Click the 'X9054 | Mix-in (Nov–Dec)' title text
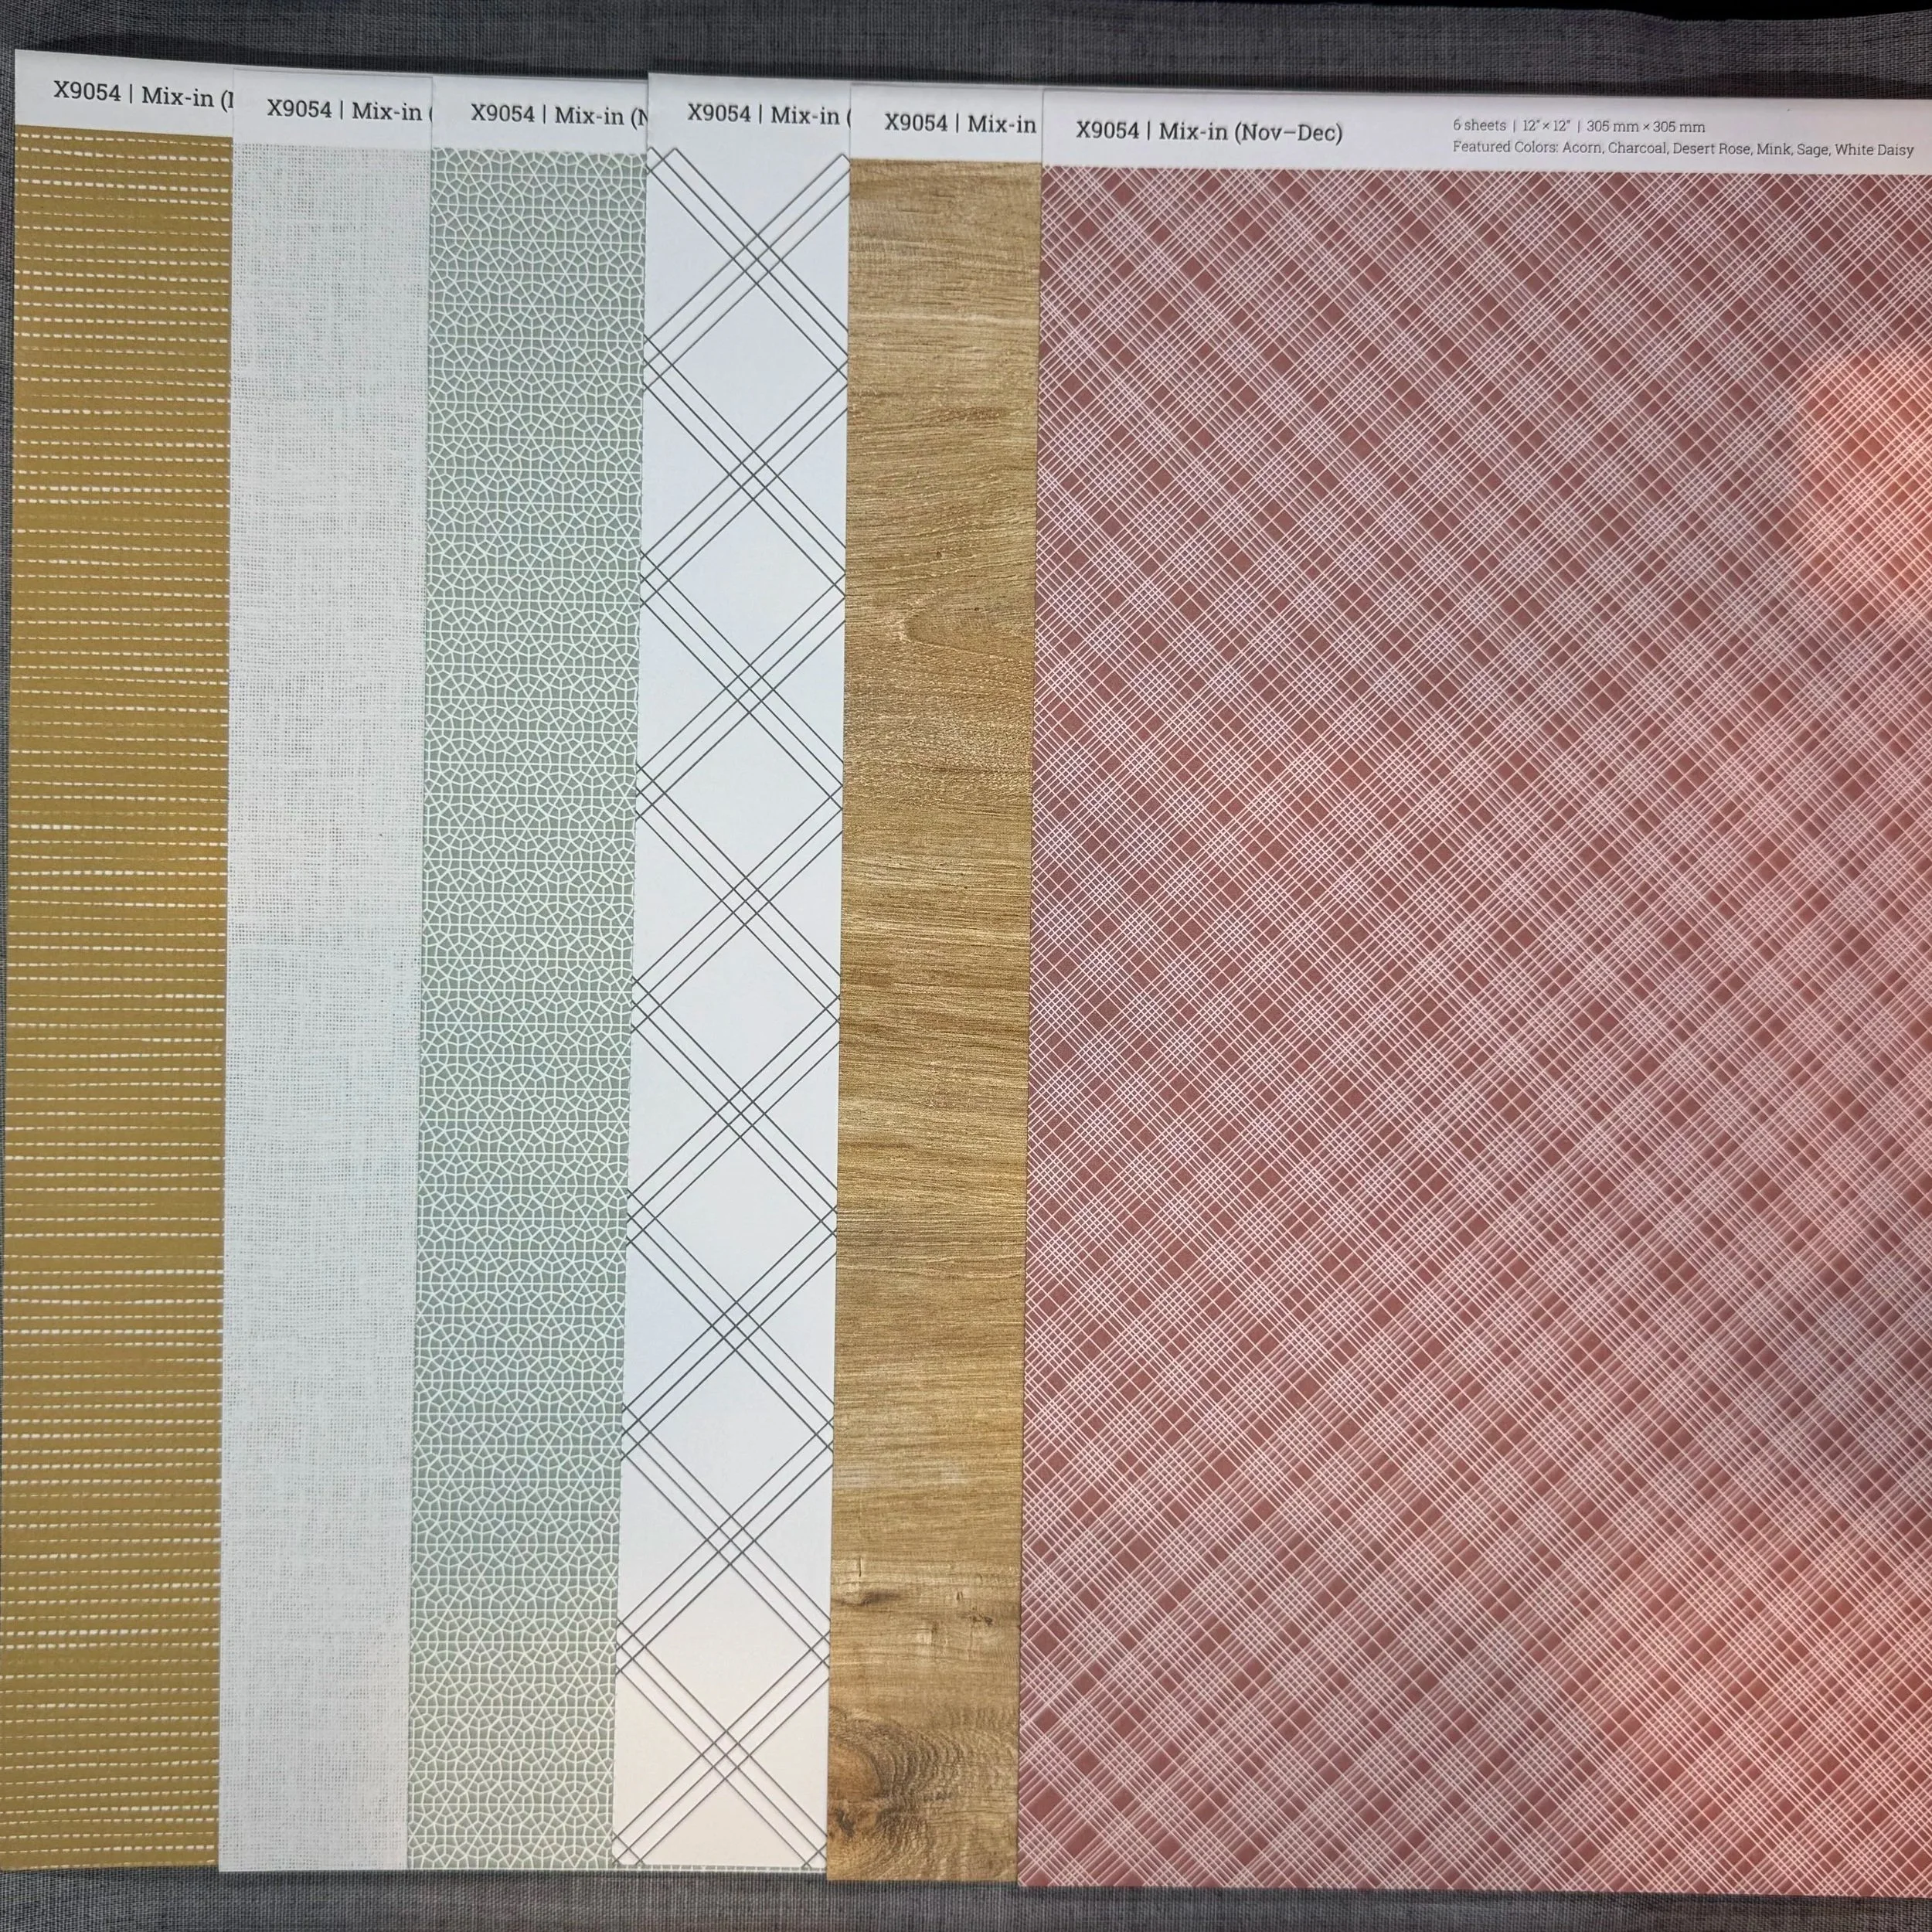Image resolution: width=1932 pixels, height=1932 pixels. point(1208,130)
